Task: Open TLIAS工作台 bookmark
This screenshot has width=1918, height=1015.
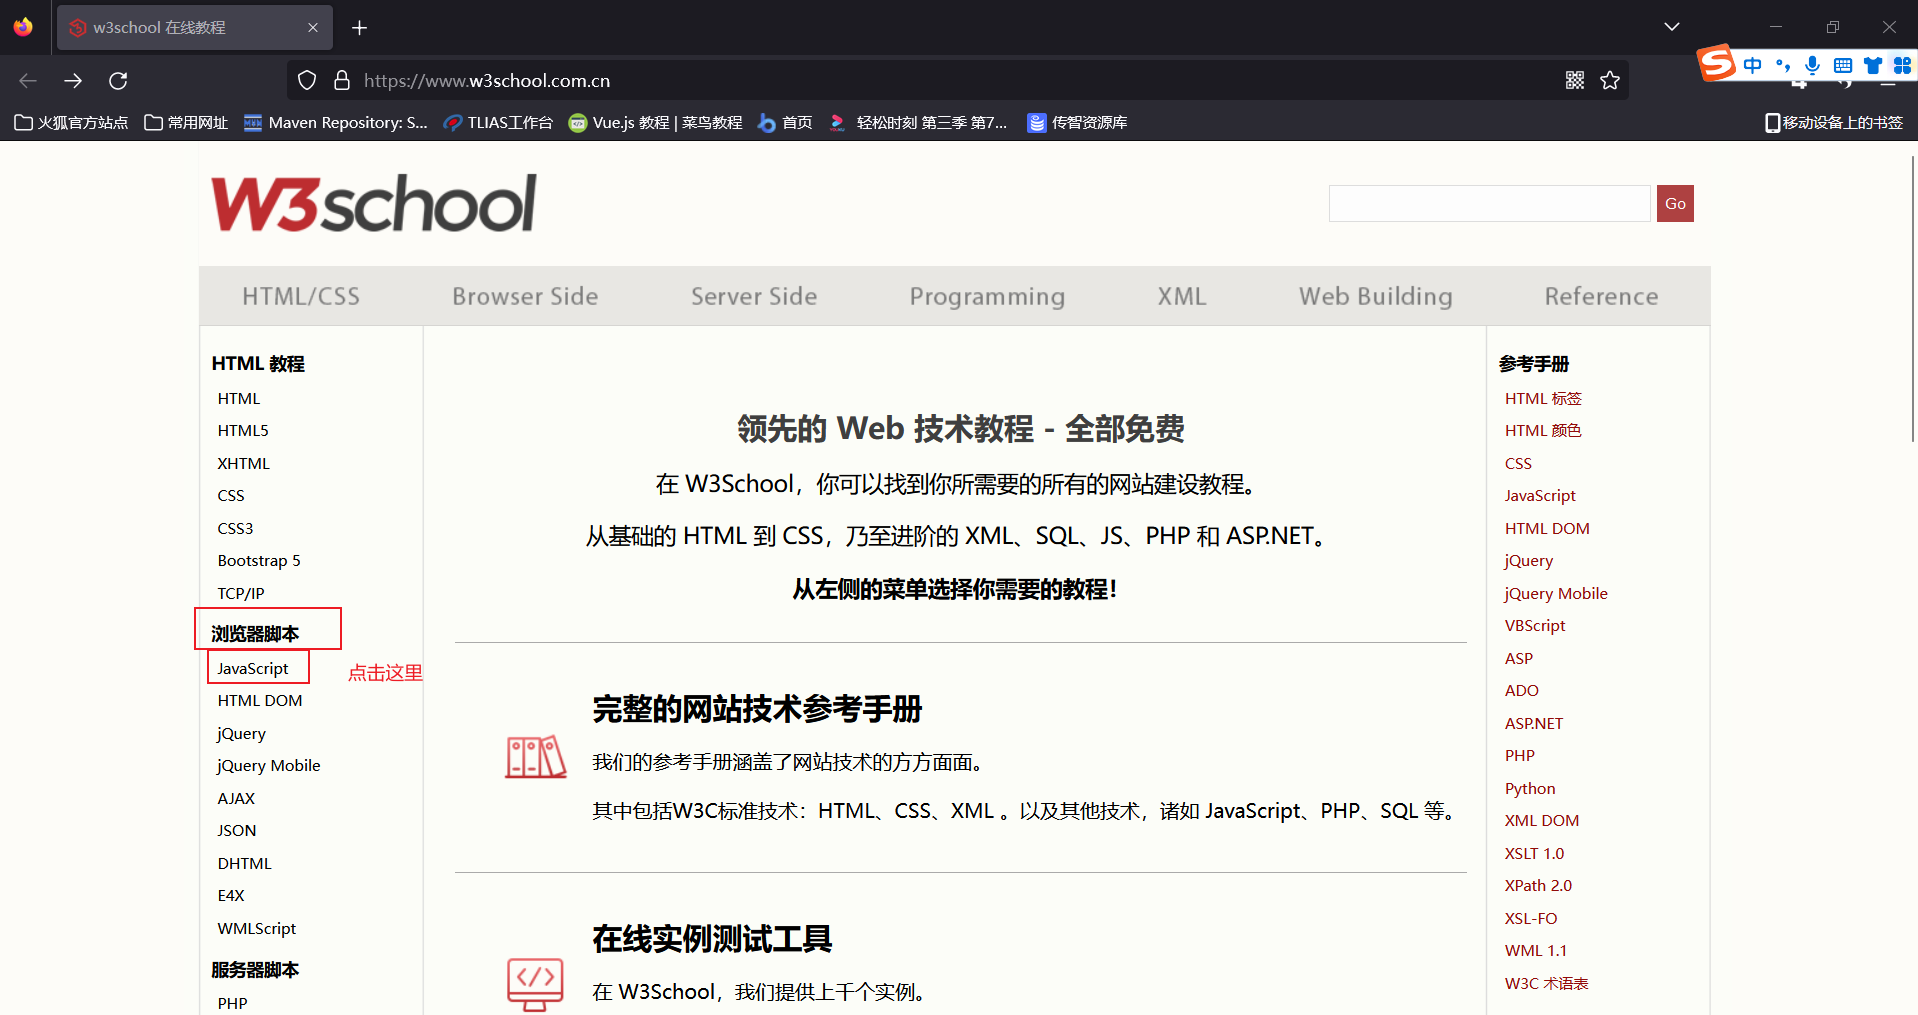Action: (x=498, y=123)
